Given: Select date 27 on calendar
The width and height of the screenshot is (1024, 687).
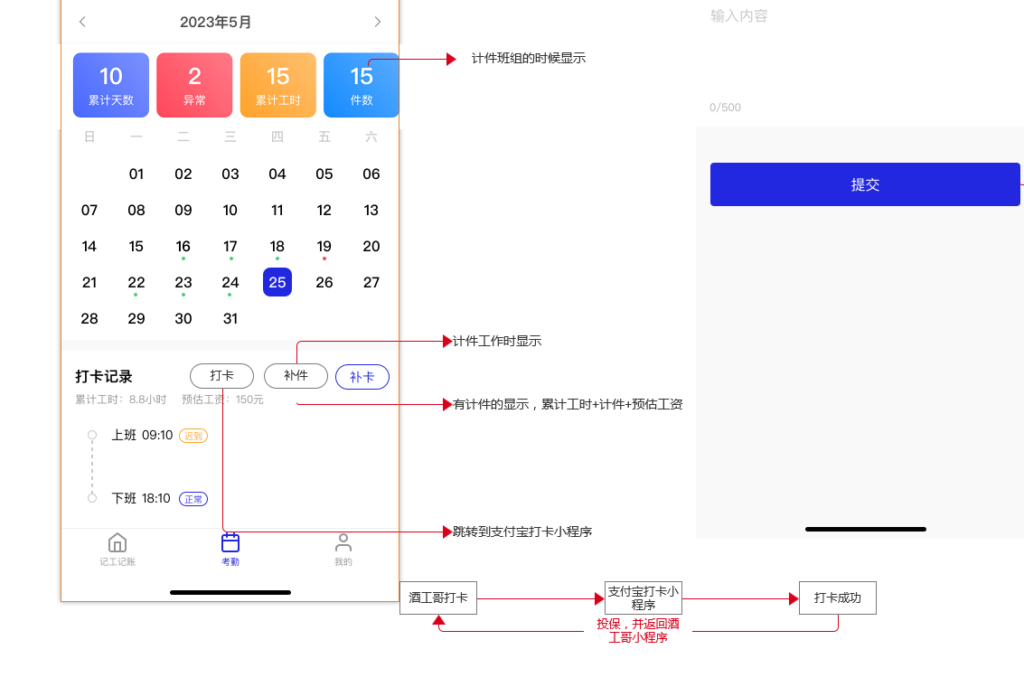Looking at the screenshot, I should (x=372, y=282).
